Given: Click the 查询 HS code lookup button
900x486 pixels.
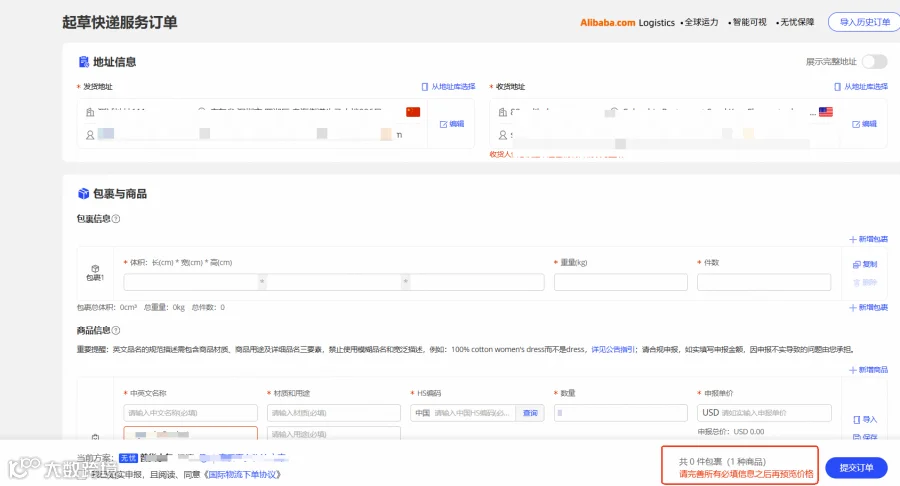Looking at the screenshot, I should pos(530,413).
